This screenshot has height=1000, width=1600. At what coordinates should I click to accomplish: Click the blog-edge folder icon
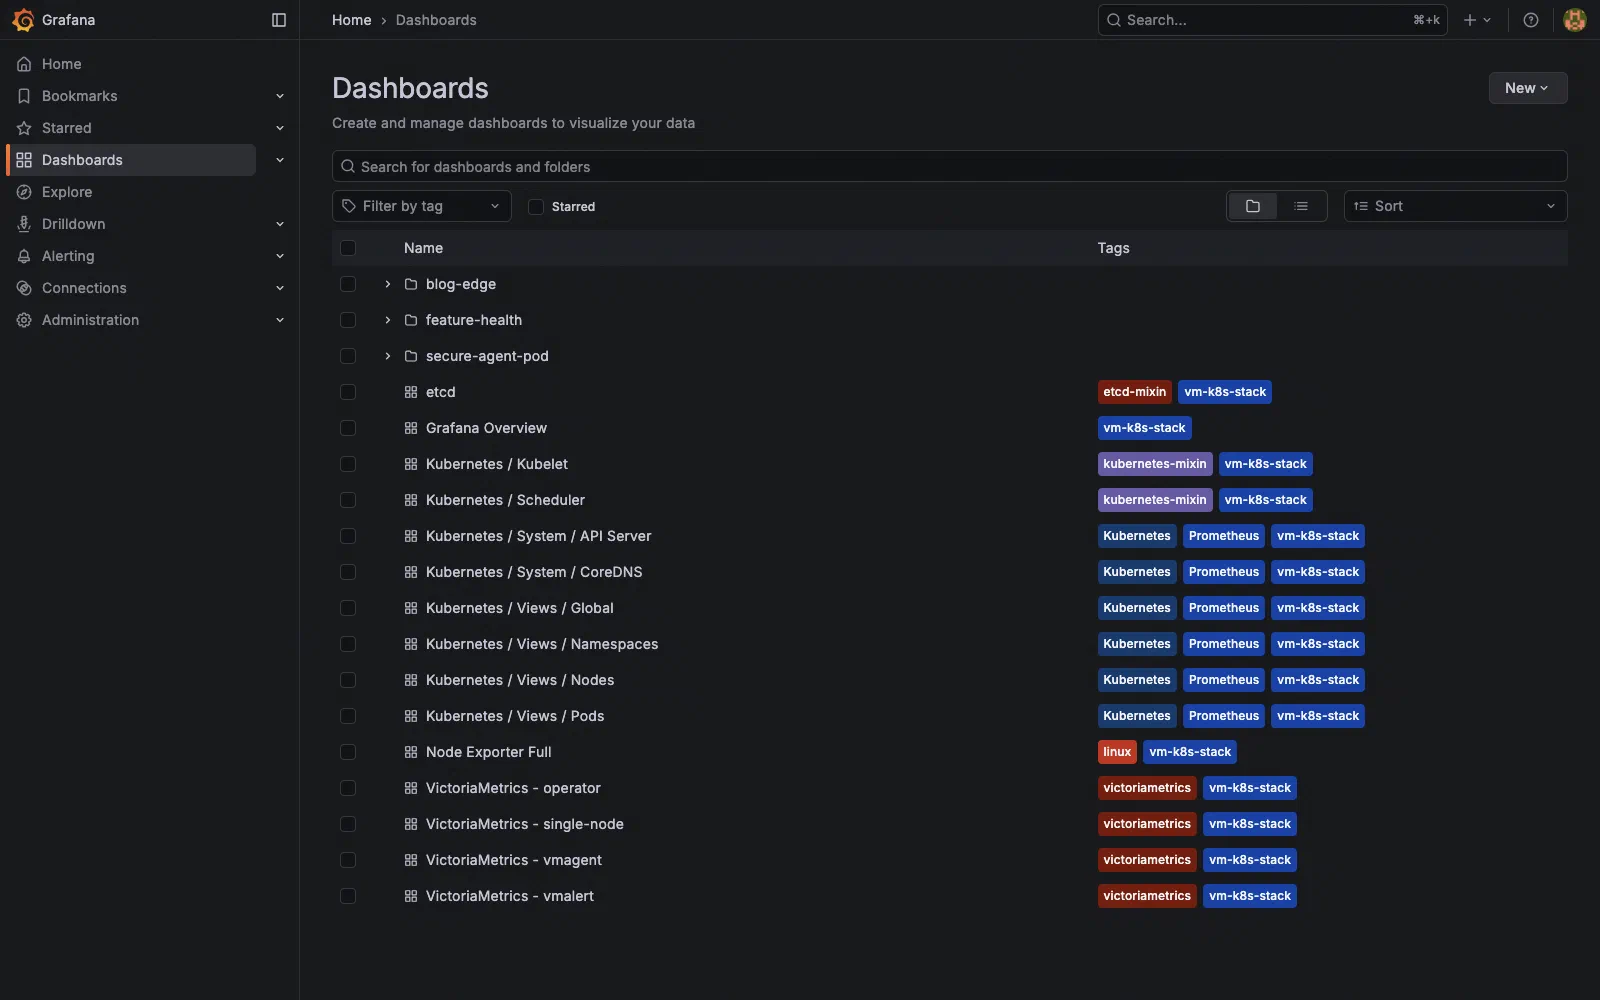(411, 284)
